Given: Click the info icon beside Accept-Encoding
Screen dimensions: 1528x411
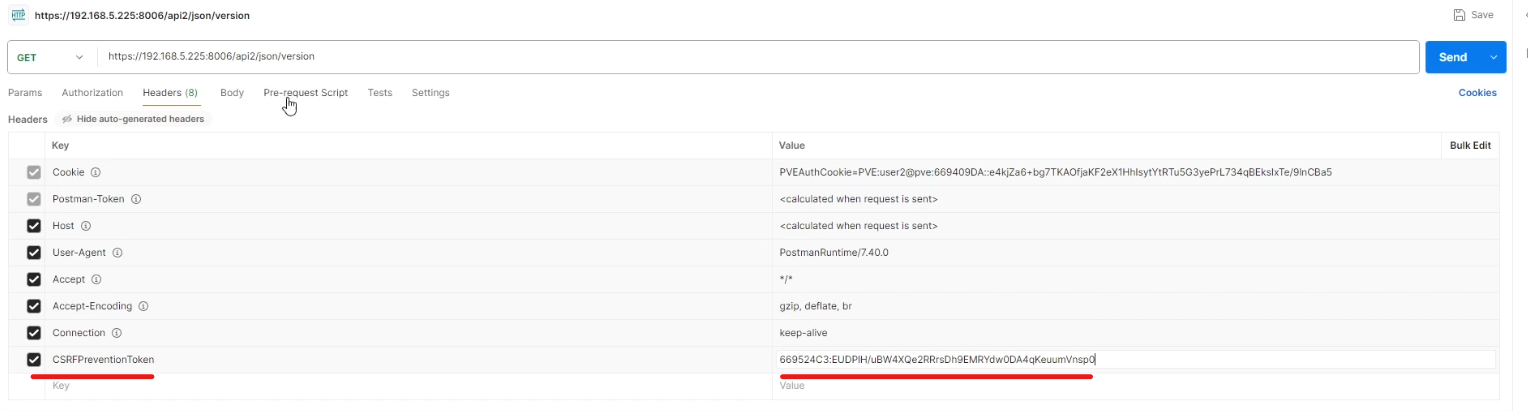Looking at the screenshot, I should tap(144, 306).
